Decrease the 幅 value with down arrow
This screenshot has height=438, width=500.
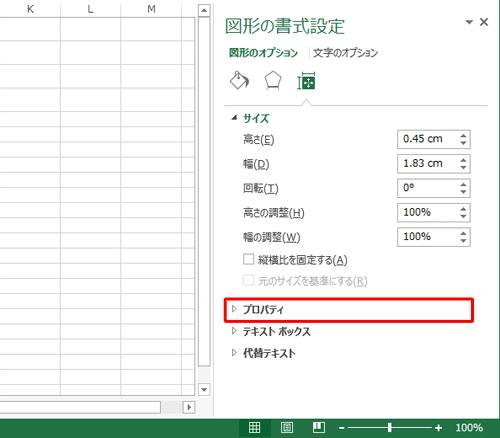coord(463,167)
